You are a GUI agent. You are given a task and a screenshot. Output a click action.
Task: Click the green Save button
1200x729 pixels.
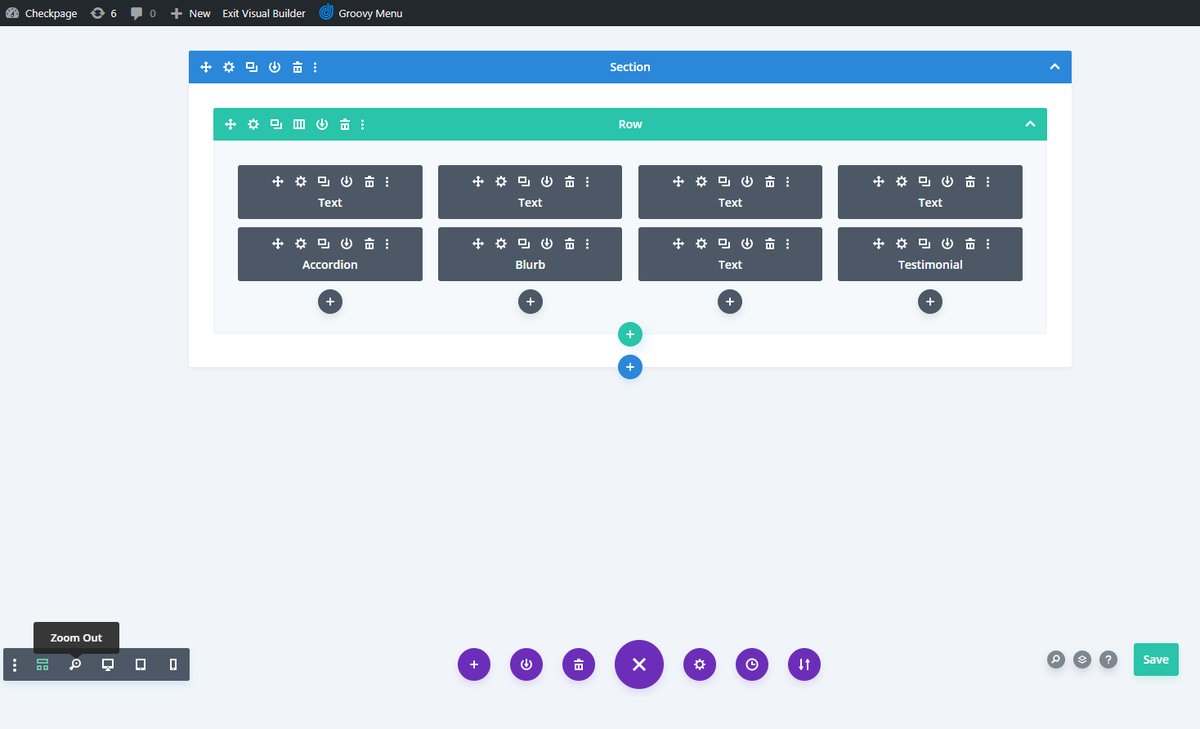(x=1155, y=659)
